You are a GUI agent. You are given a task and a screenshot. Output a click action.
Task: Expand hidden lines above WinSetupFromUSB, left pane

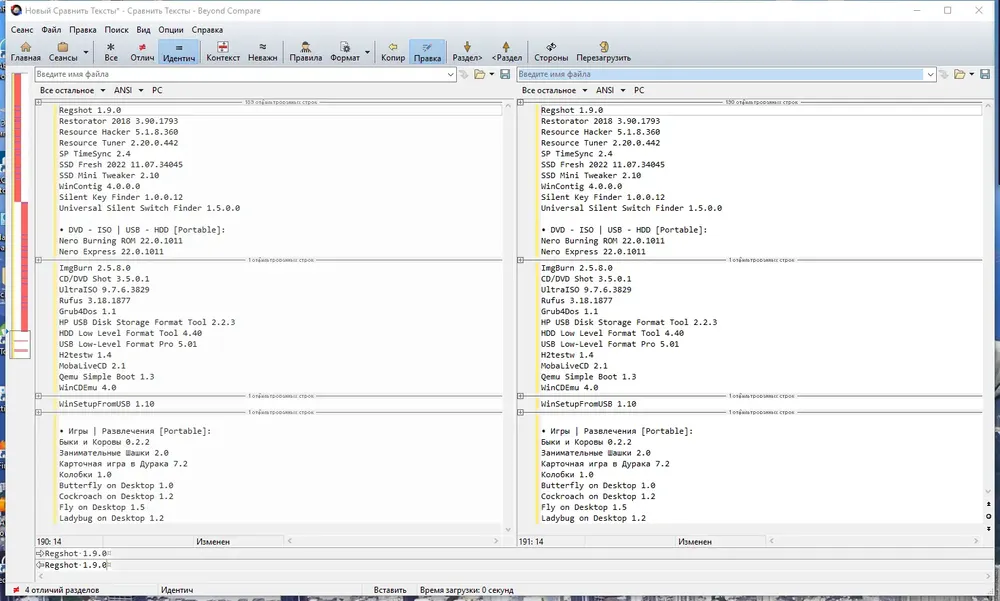[38, 396]
